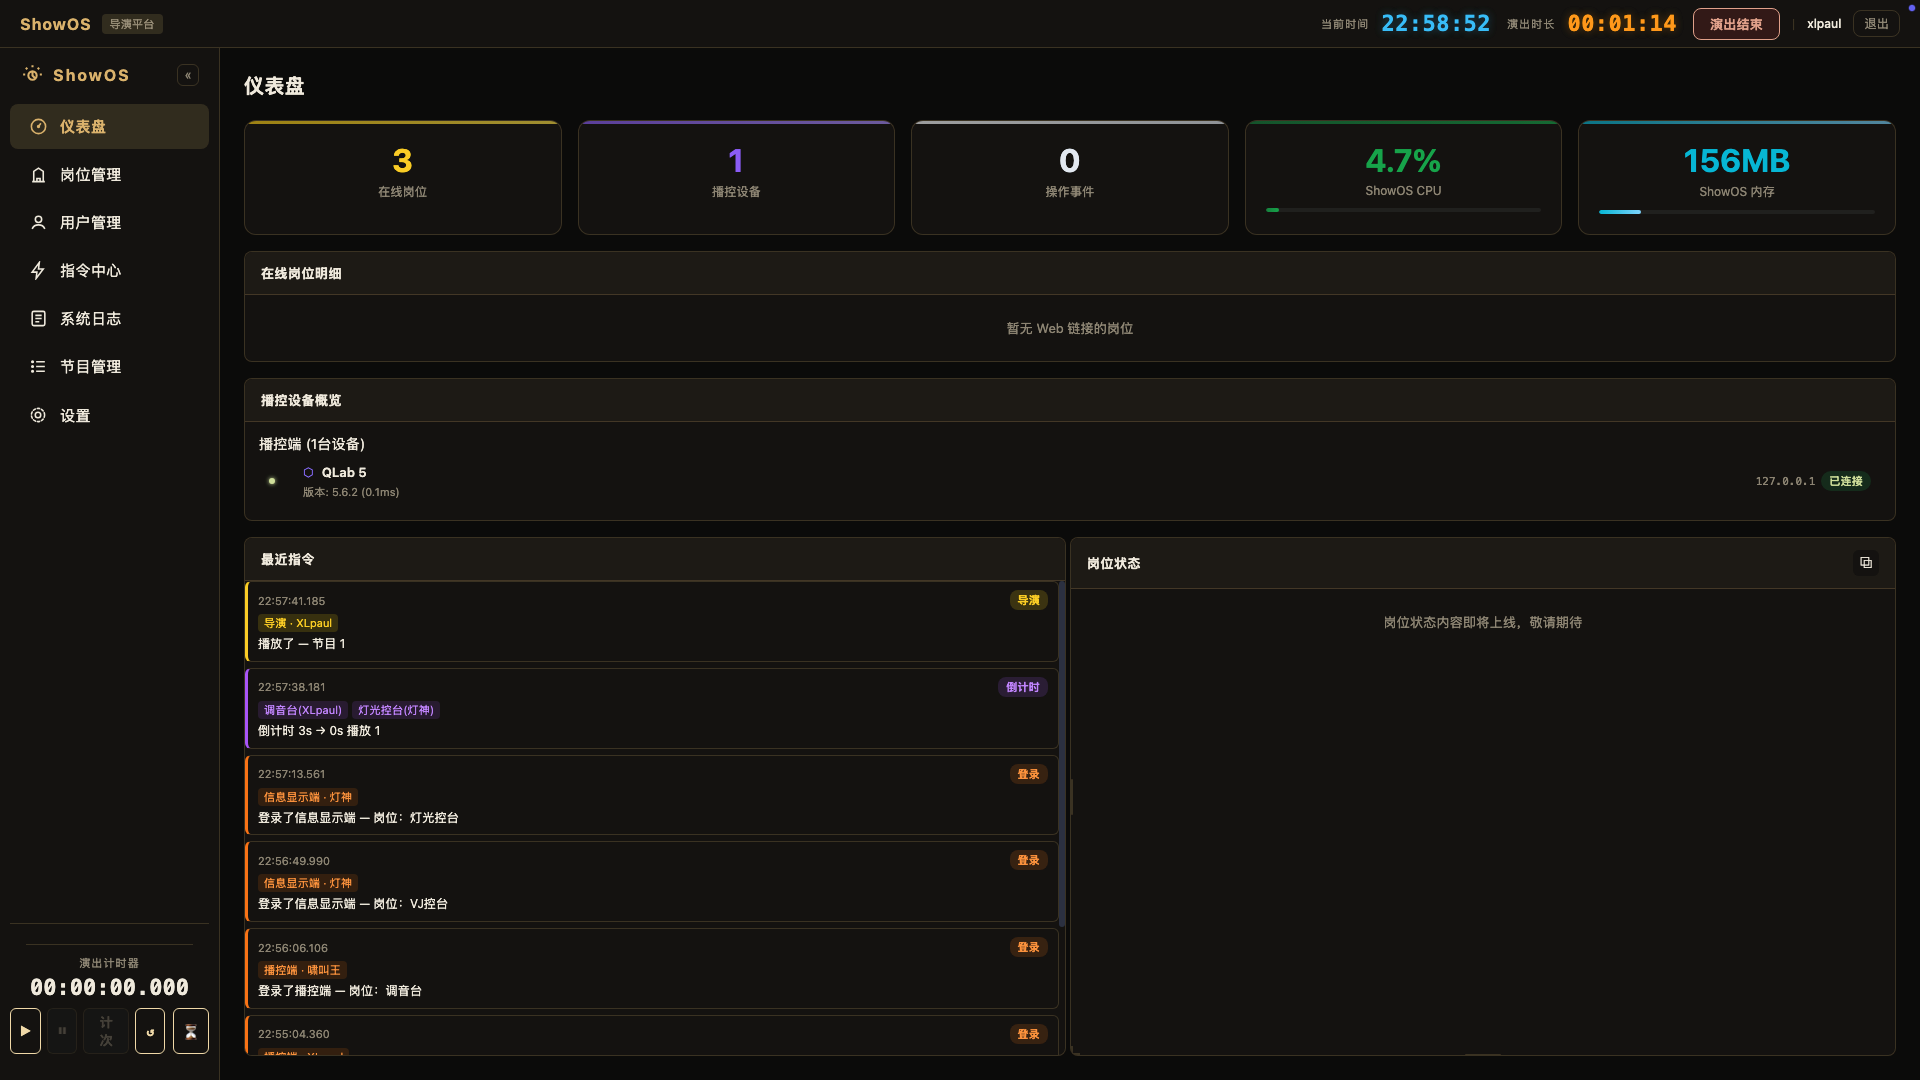Click the 岗位状态 pop-out window icon
Viewport: 1920px width, 1080px height.
1866,563
